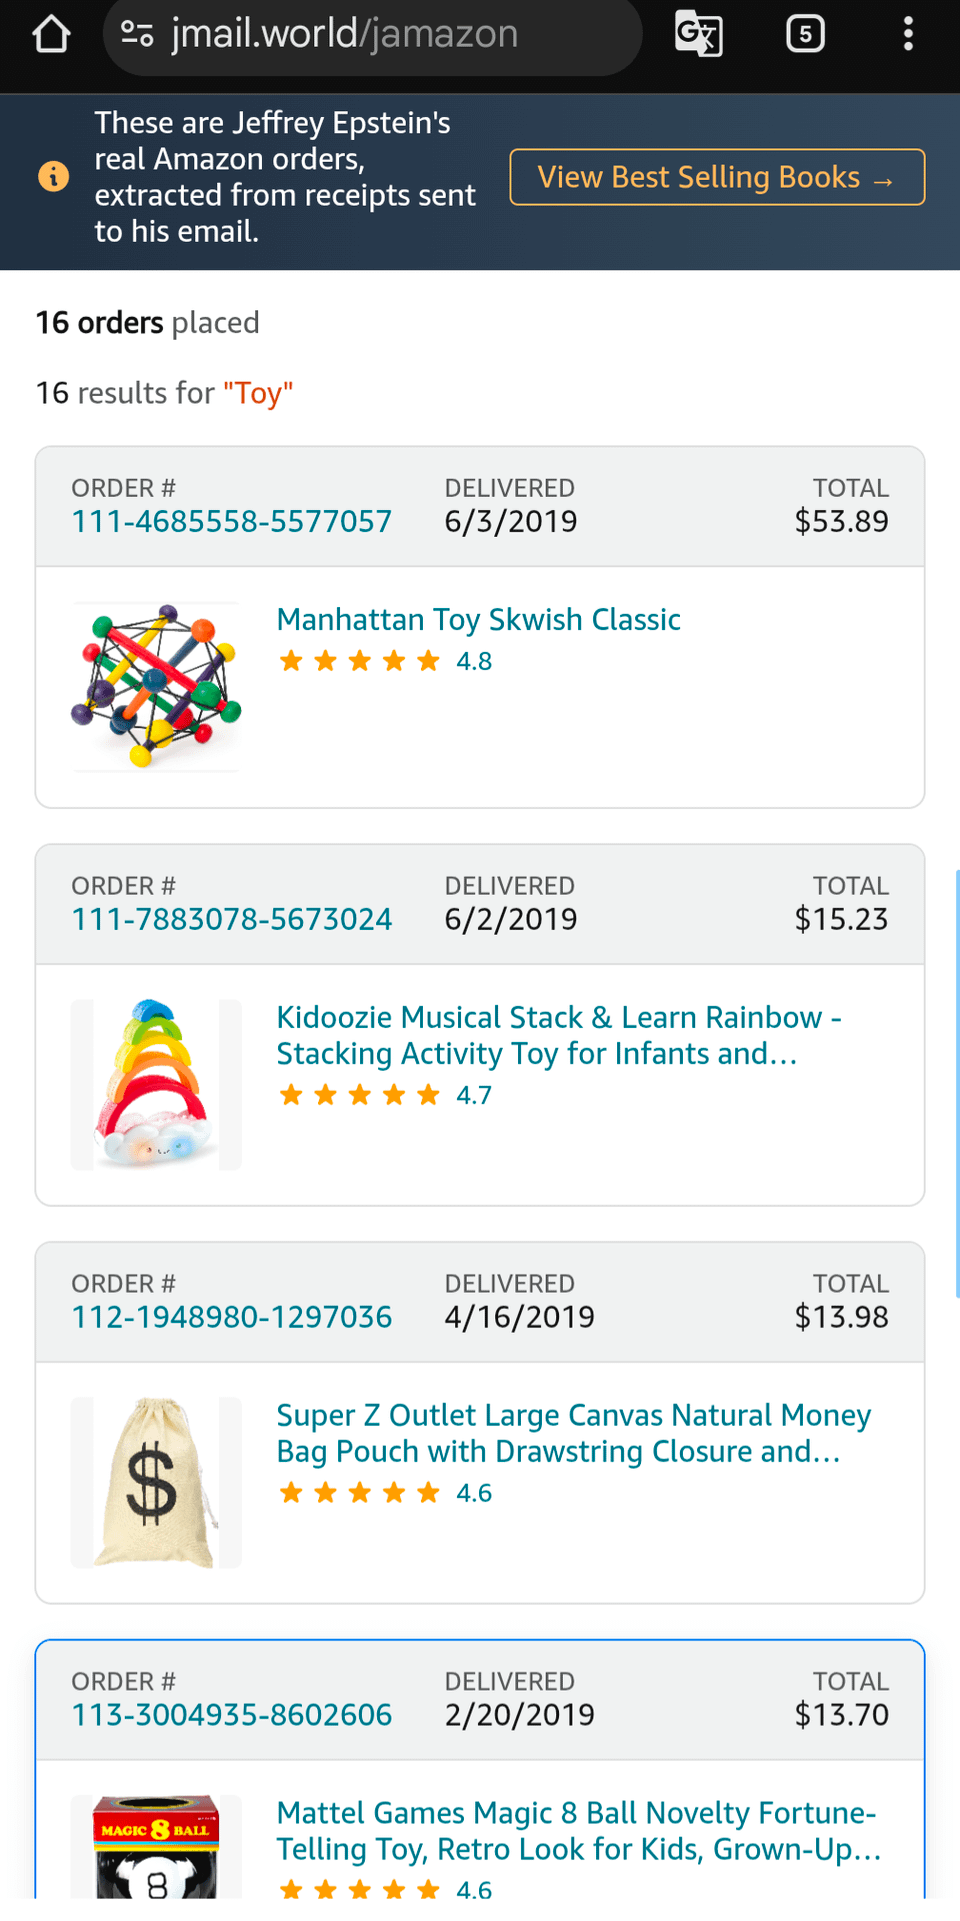Open Manhattan Toy Skwish Classic product link
The height and width of the screenshot is (1921, 960).
pos(478,620)
